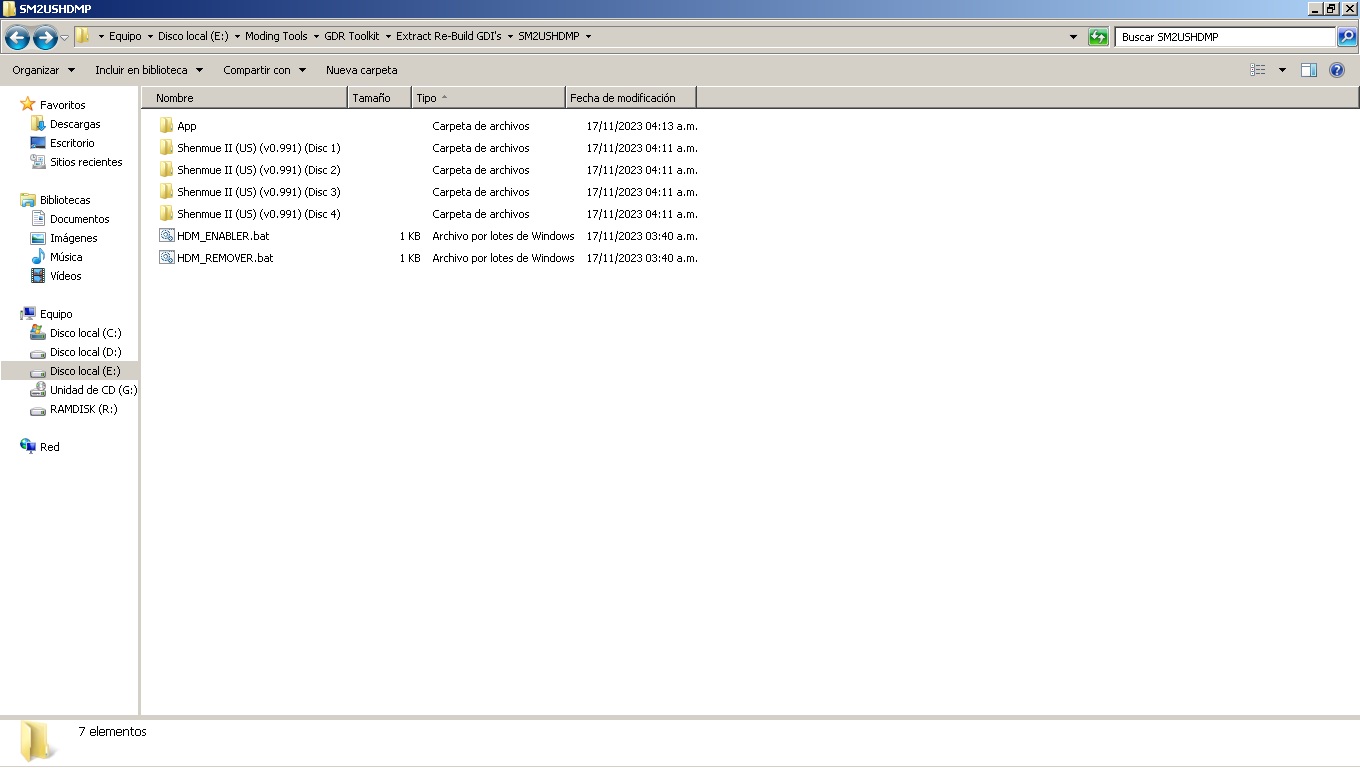The width and height of the screenshot is (1360, 768).
Task: Toggle the preview pane icon
Action: pos(1309,70)
